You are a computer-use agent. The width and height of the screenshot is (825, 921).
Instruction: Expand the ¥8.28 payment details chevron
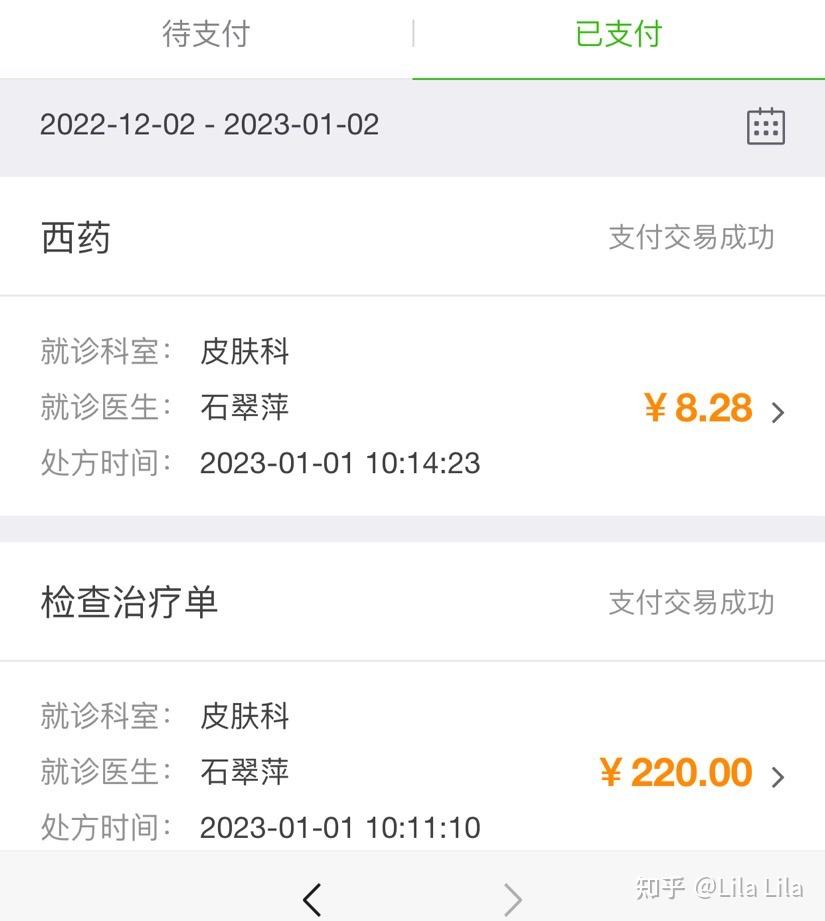[x=778, y=412]
